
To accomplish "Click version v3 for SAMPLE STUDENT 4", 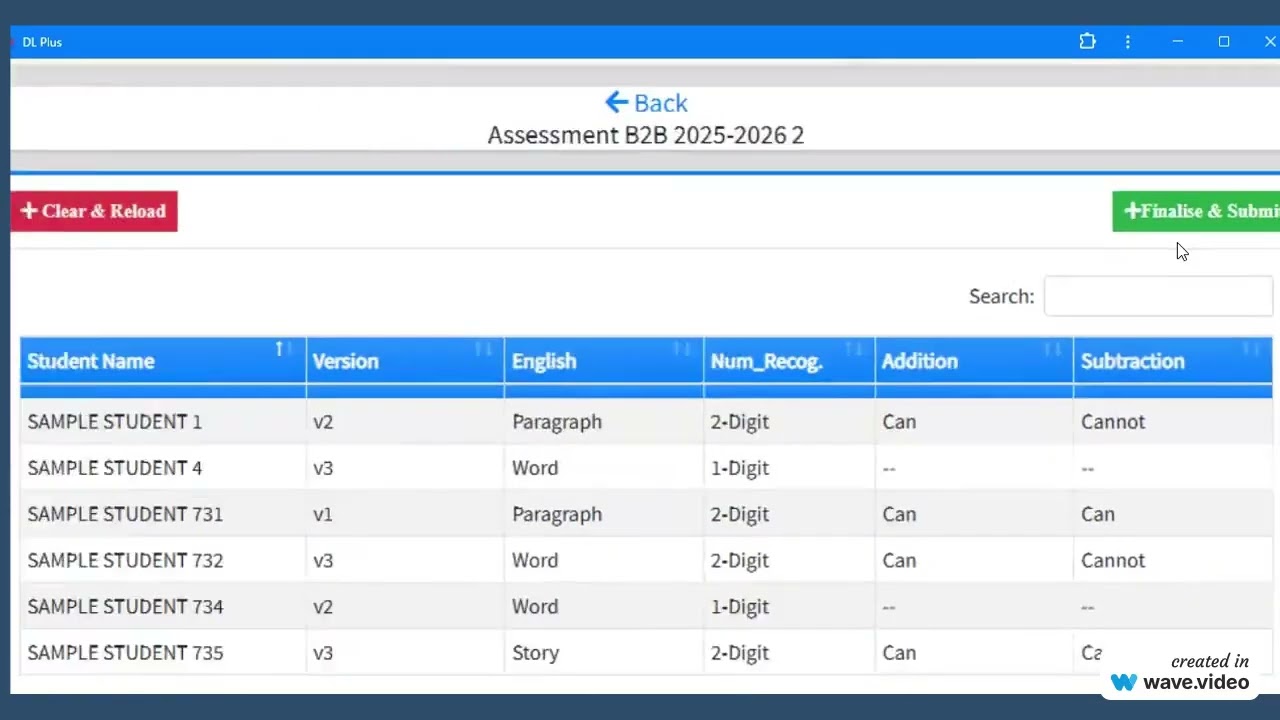I will [323, 468].
